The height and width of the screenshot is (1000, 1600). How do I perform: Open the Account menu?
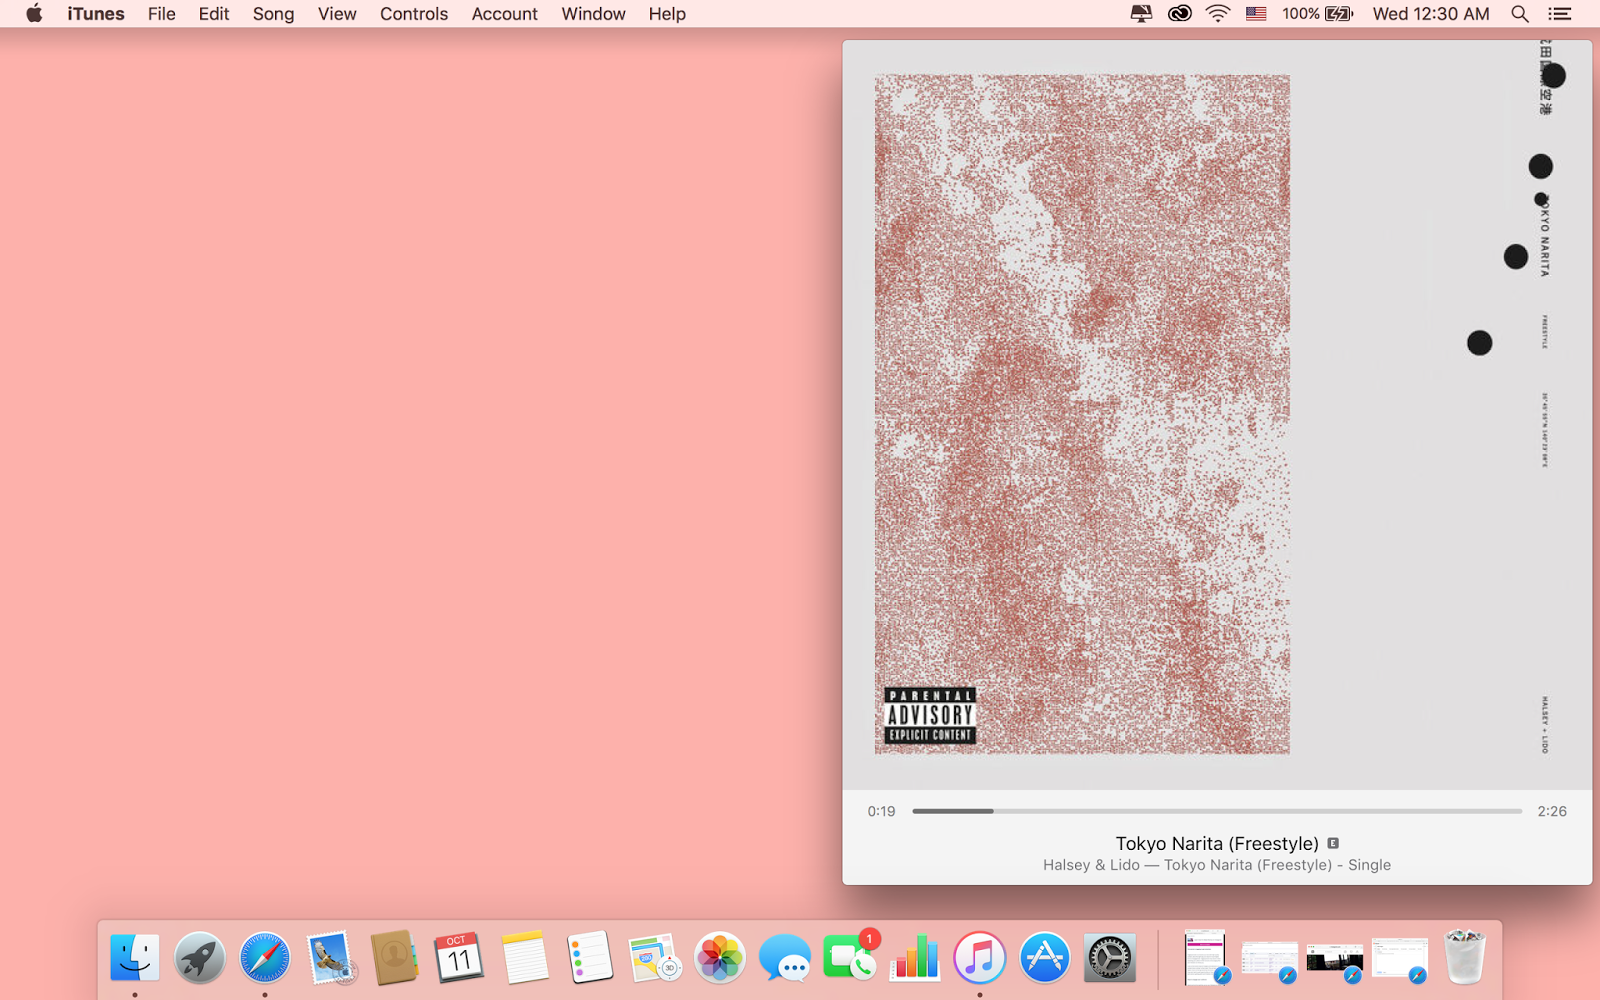tap(505, 14)
